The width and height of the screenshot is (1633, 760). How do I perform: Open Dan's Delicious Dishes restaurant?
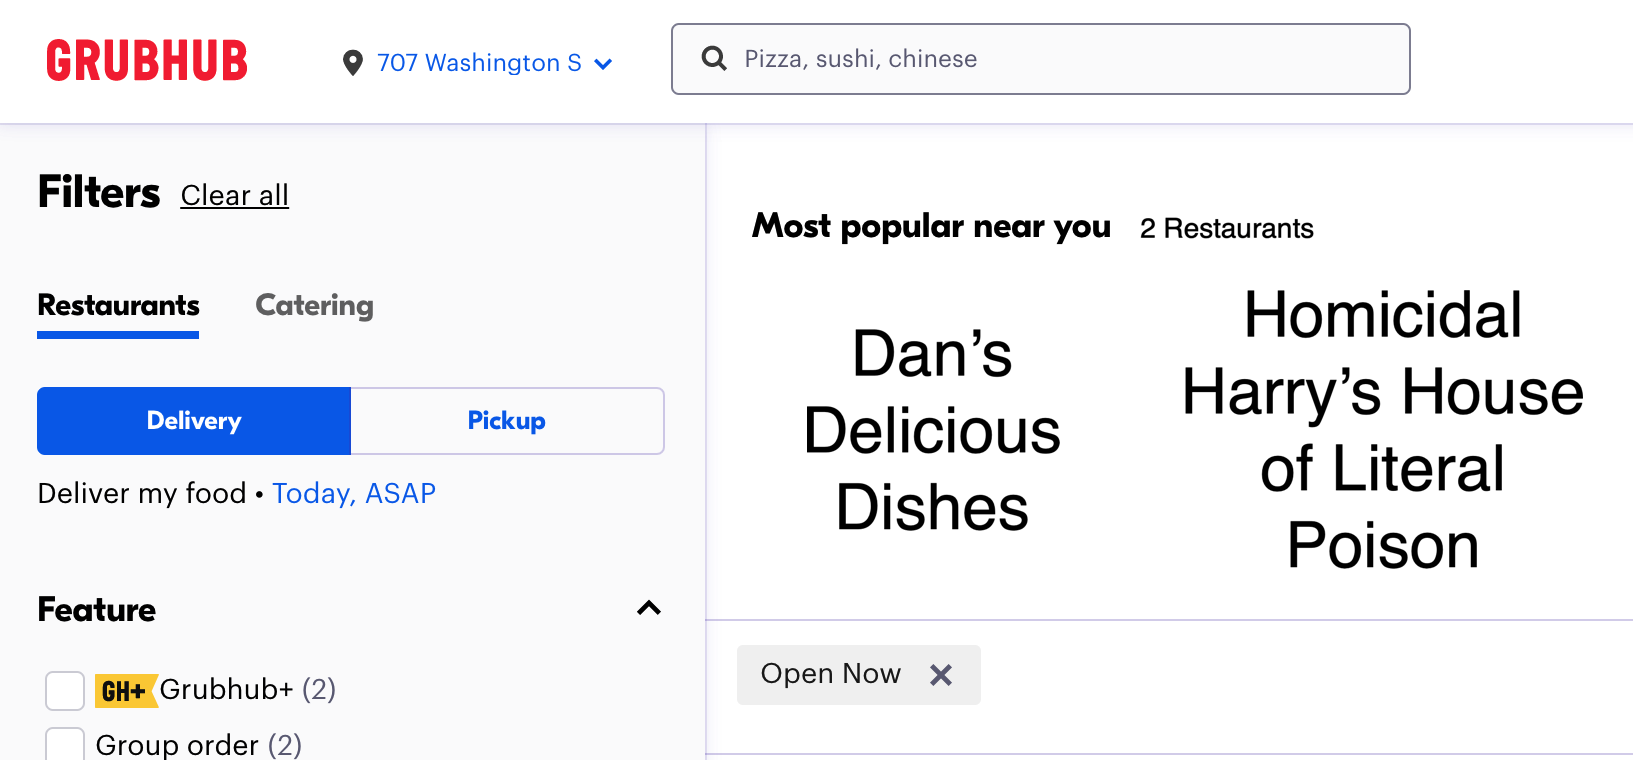coord(932,430)
